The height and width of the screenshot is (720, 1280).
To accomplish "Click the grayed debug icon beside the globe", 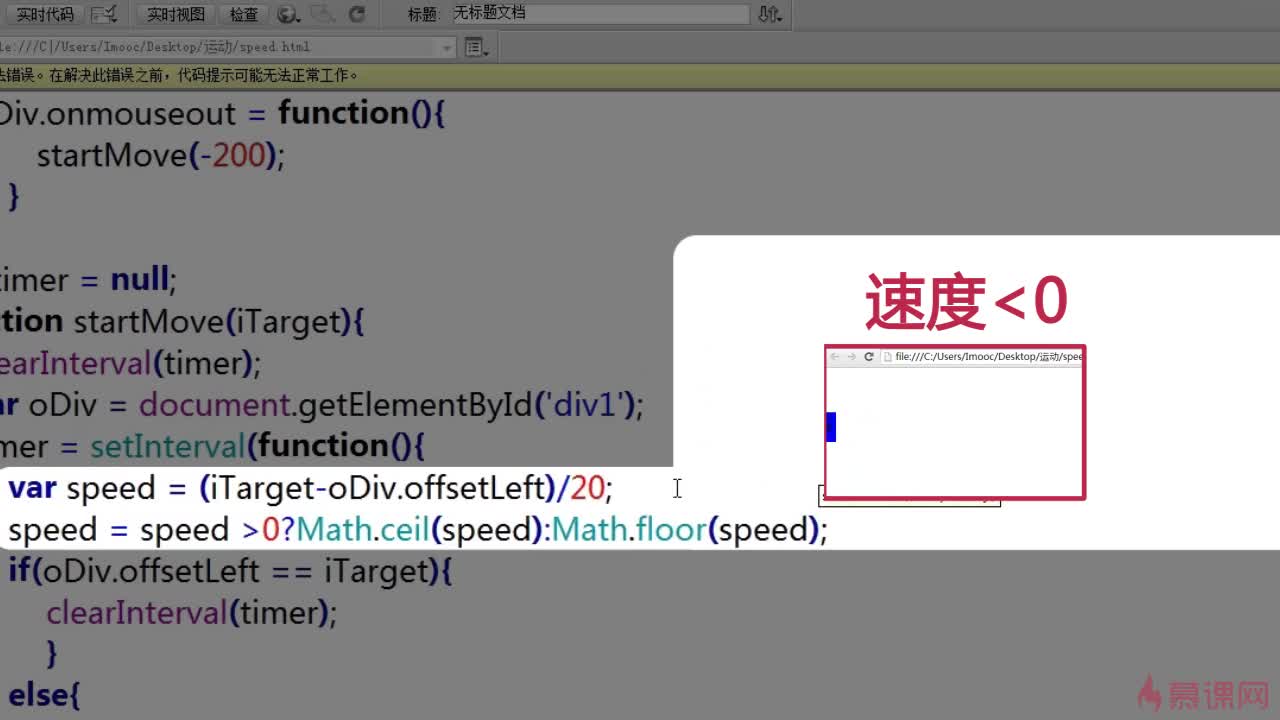I will click(x=322, y=14).
